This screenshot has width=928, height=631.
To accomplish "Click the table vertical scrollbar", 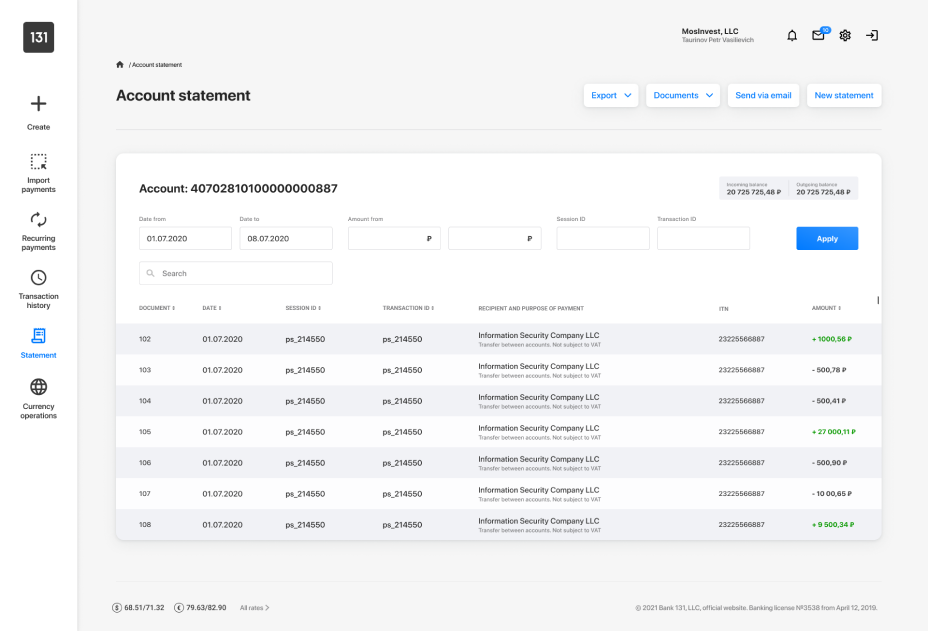I will tap(878, 301).
